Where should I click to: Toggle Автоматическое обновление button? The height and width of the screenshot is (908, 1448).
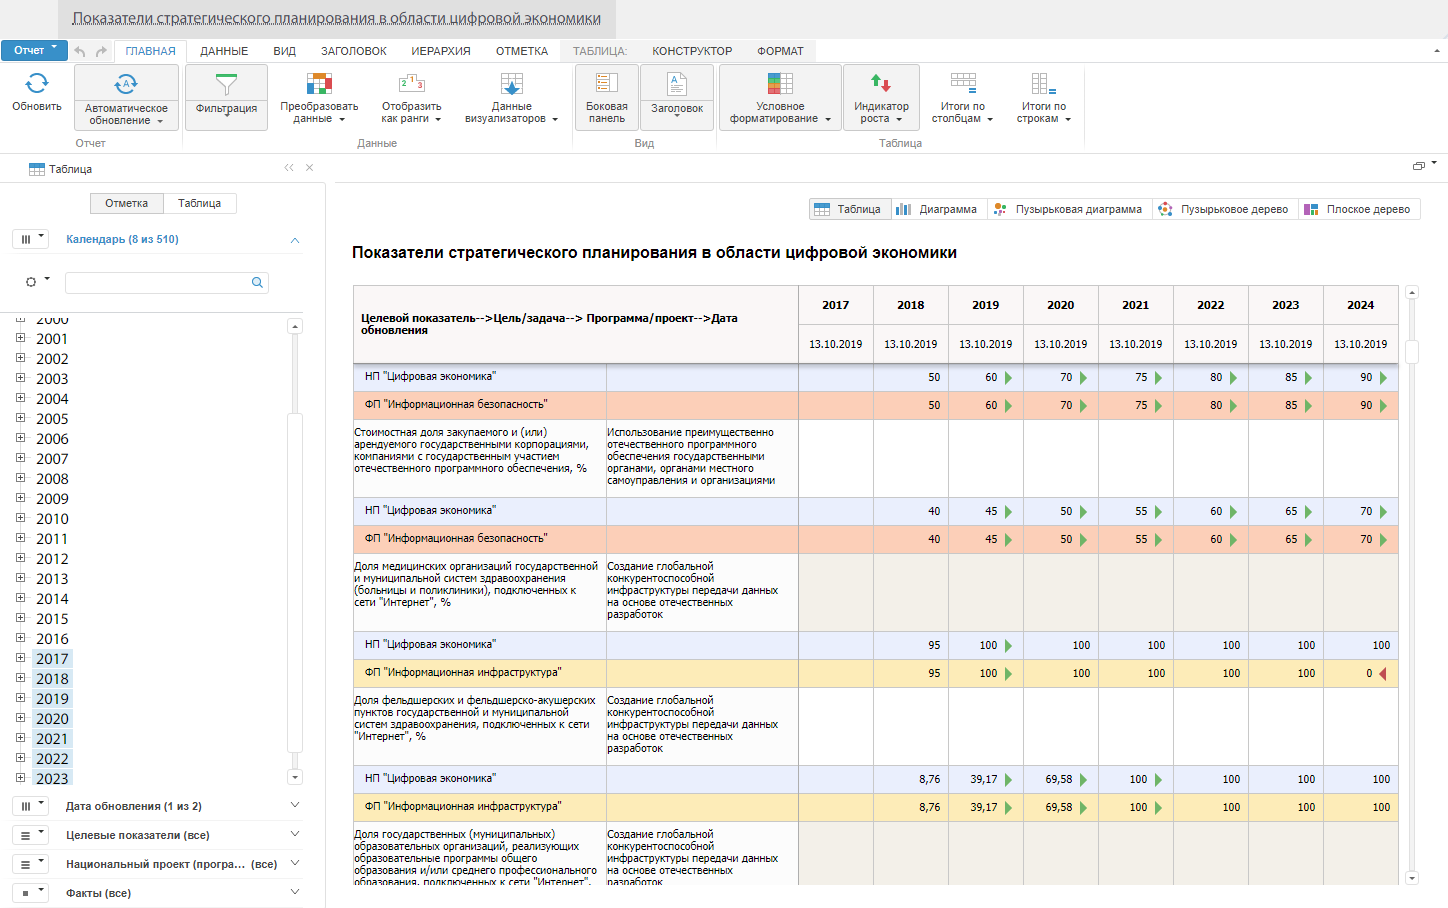pyautogui.click(x=126, y=97)
